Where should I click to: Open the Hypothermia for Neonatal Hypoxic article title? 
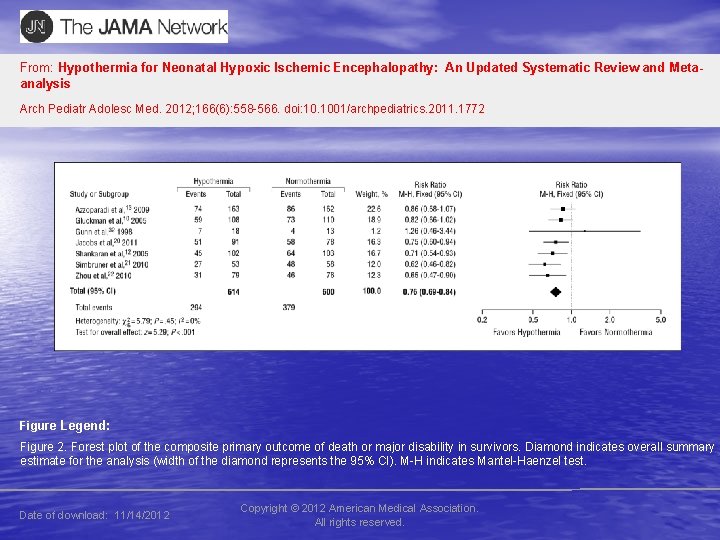tap(361, 75)
